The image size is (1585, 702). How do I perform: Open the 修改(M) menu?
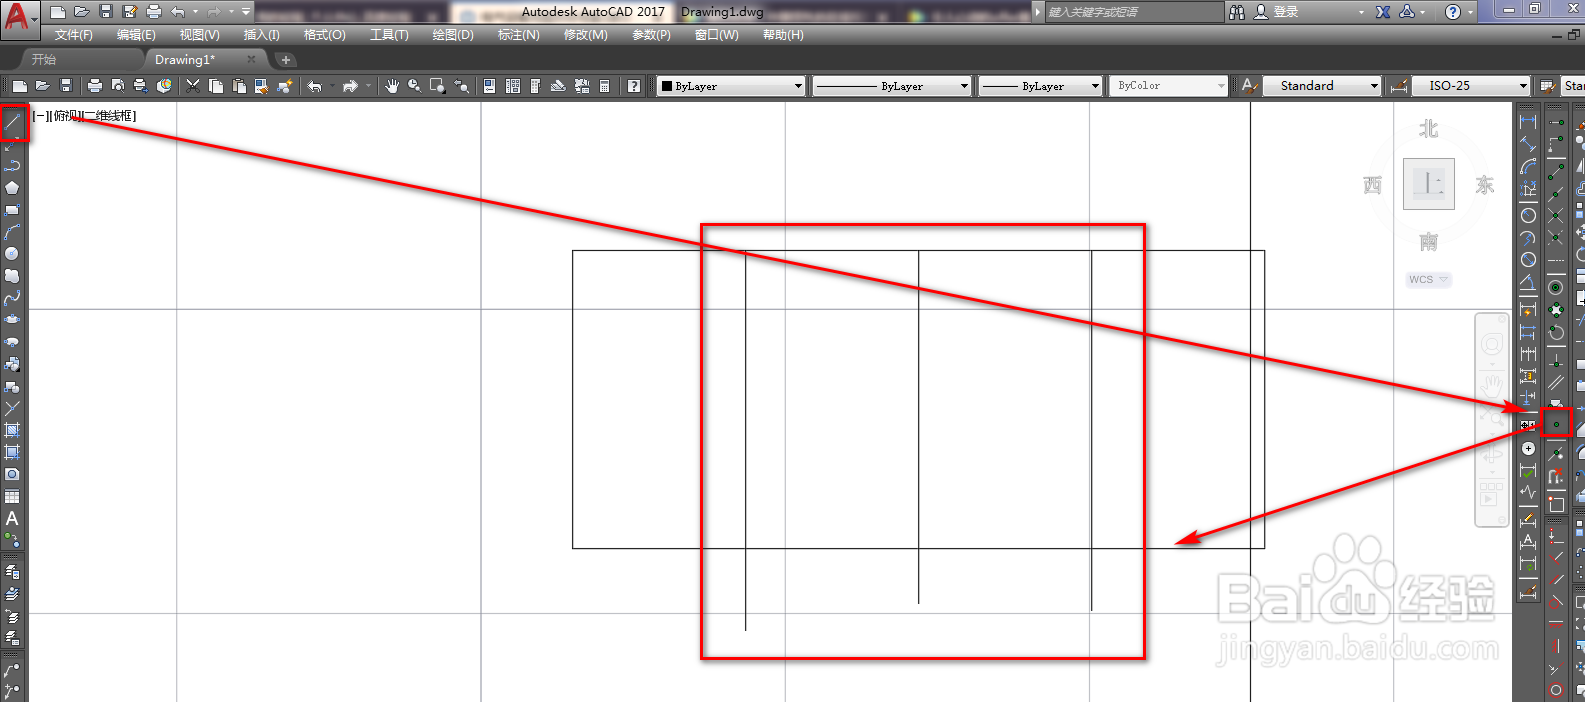click(585, 35)
